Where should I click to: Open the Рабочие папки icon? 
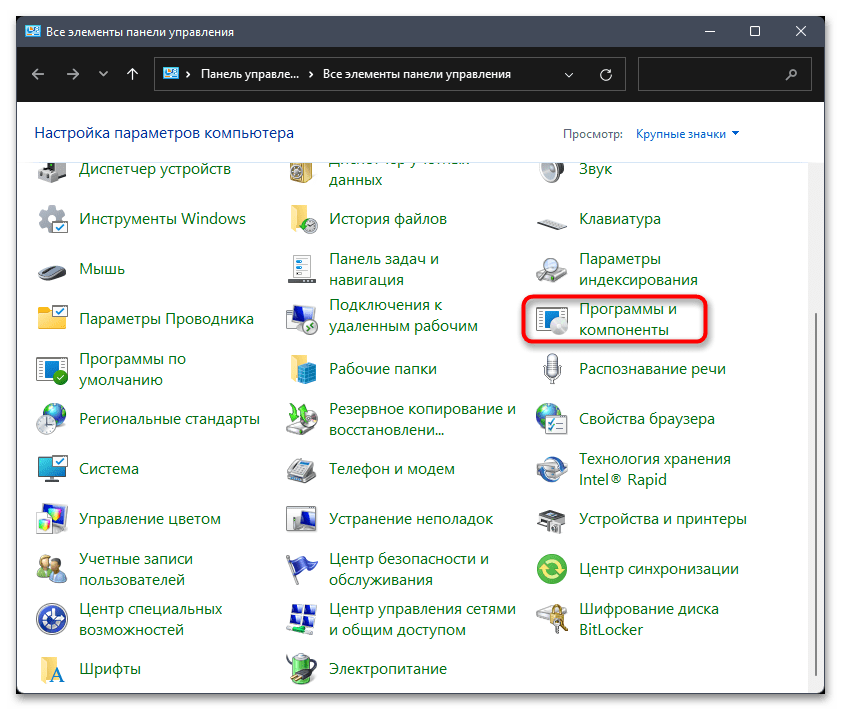click(x=303, y=369)
